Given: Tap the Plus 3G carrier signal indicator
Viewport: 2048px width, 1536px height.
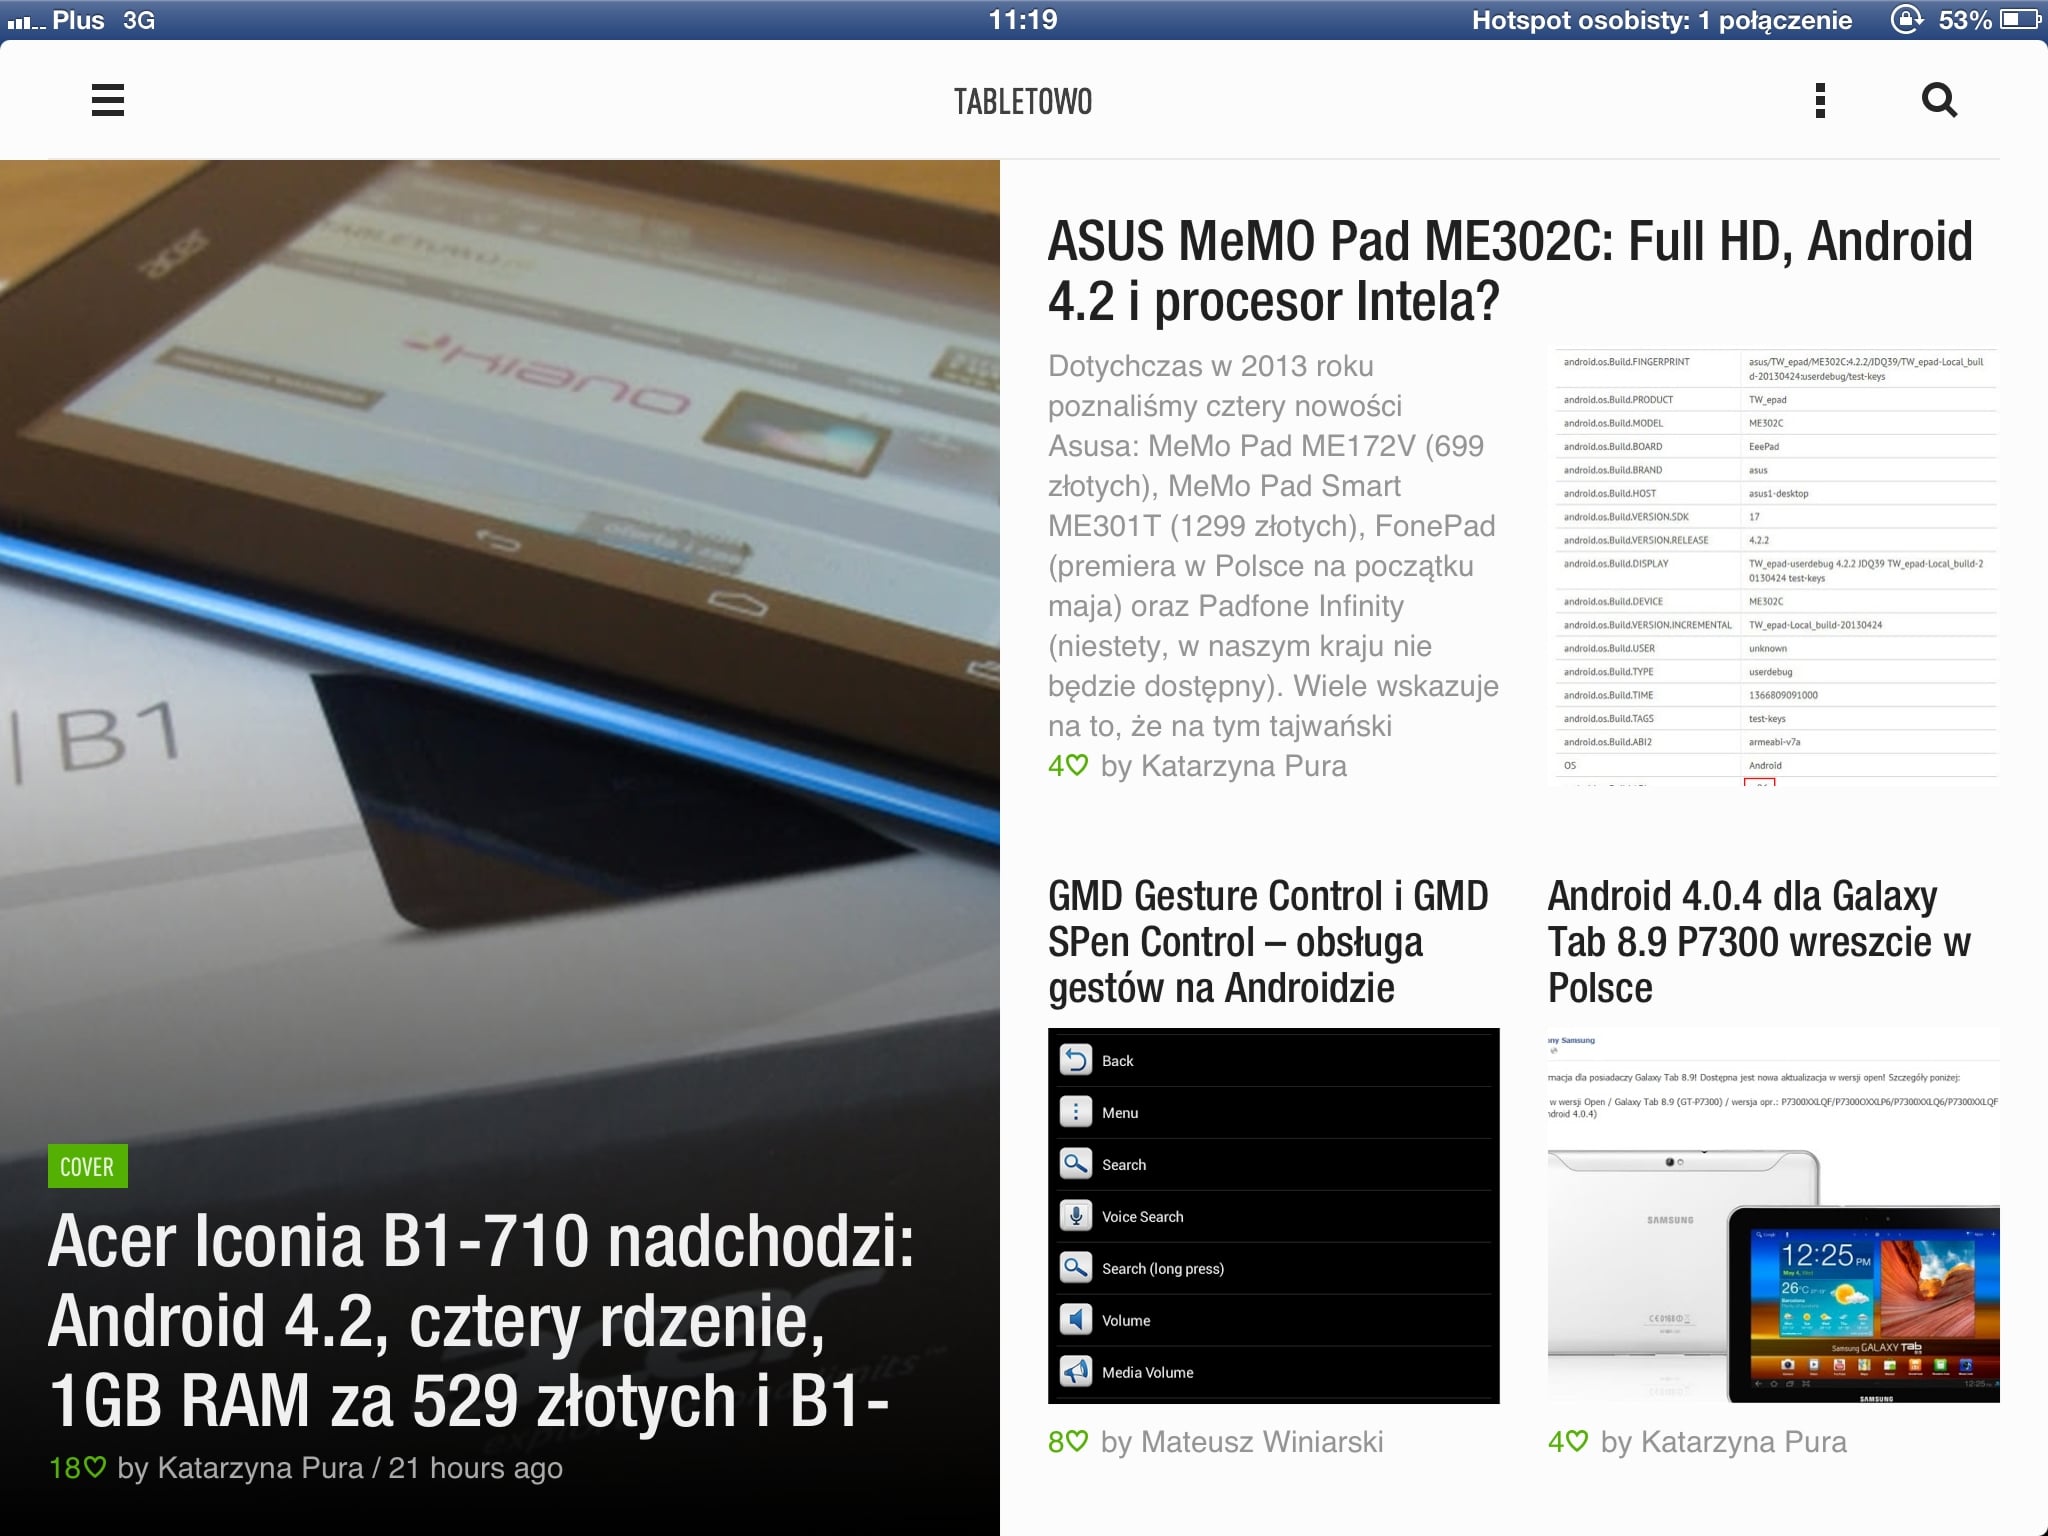Looking at the screenshot, I should pyautogui.click(x=81, y=20).
